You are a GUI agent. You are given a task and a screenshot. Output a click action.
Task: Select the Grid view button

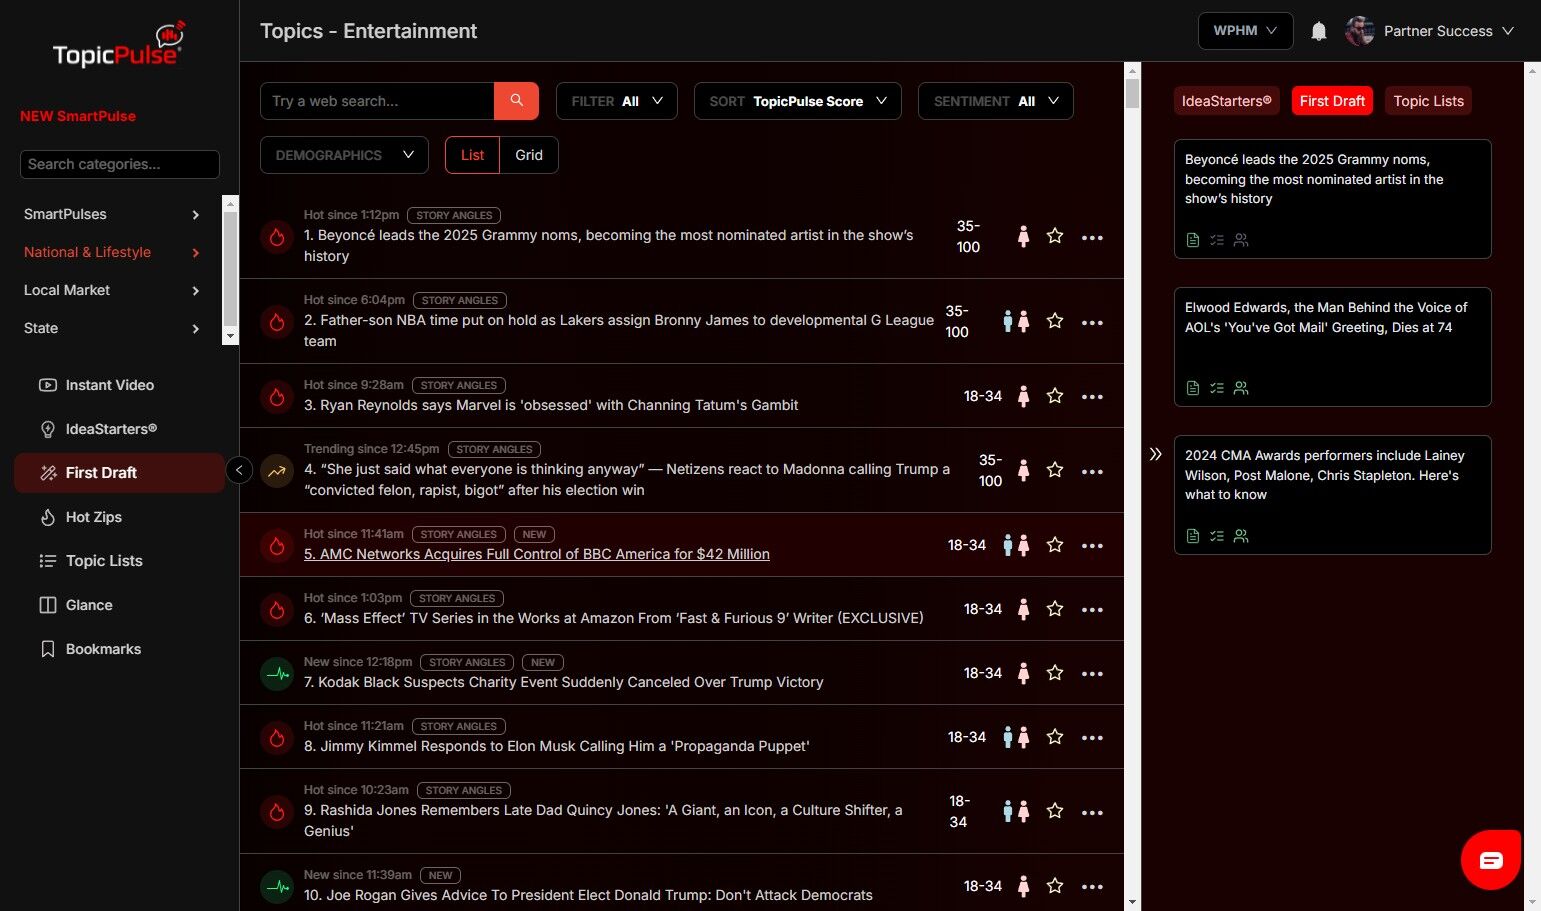pos(529,155)
